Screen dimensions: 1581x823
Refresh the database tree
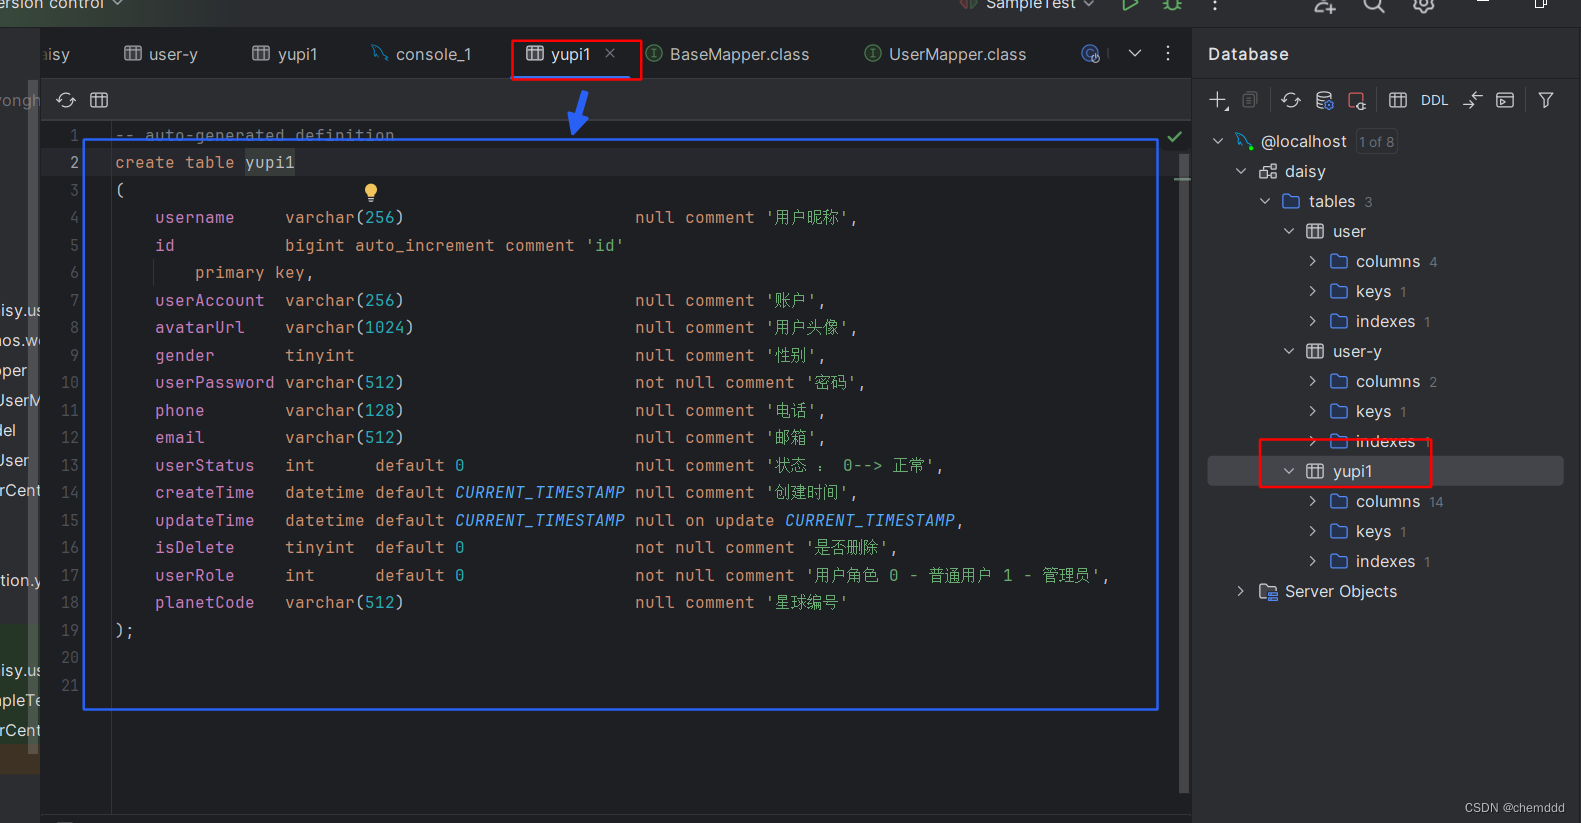[1291, 100]
